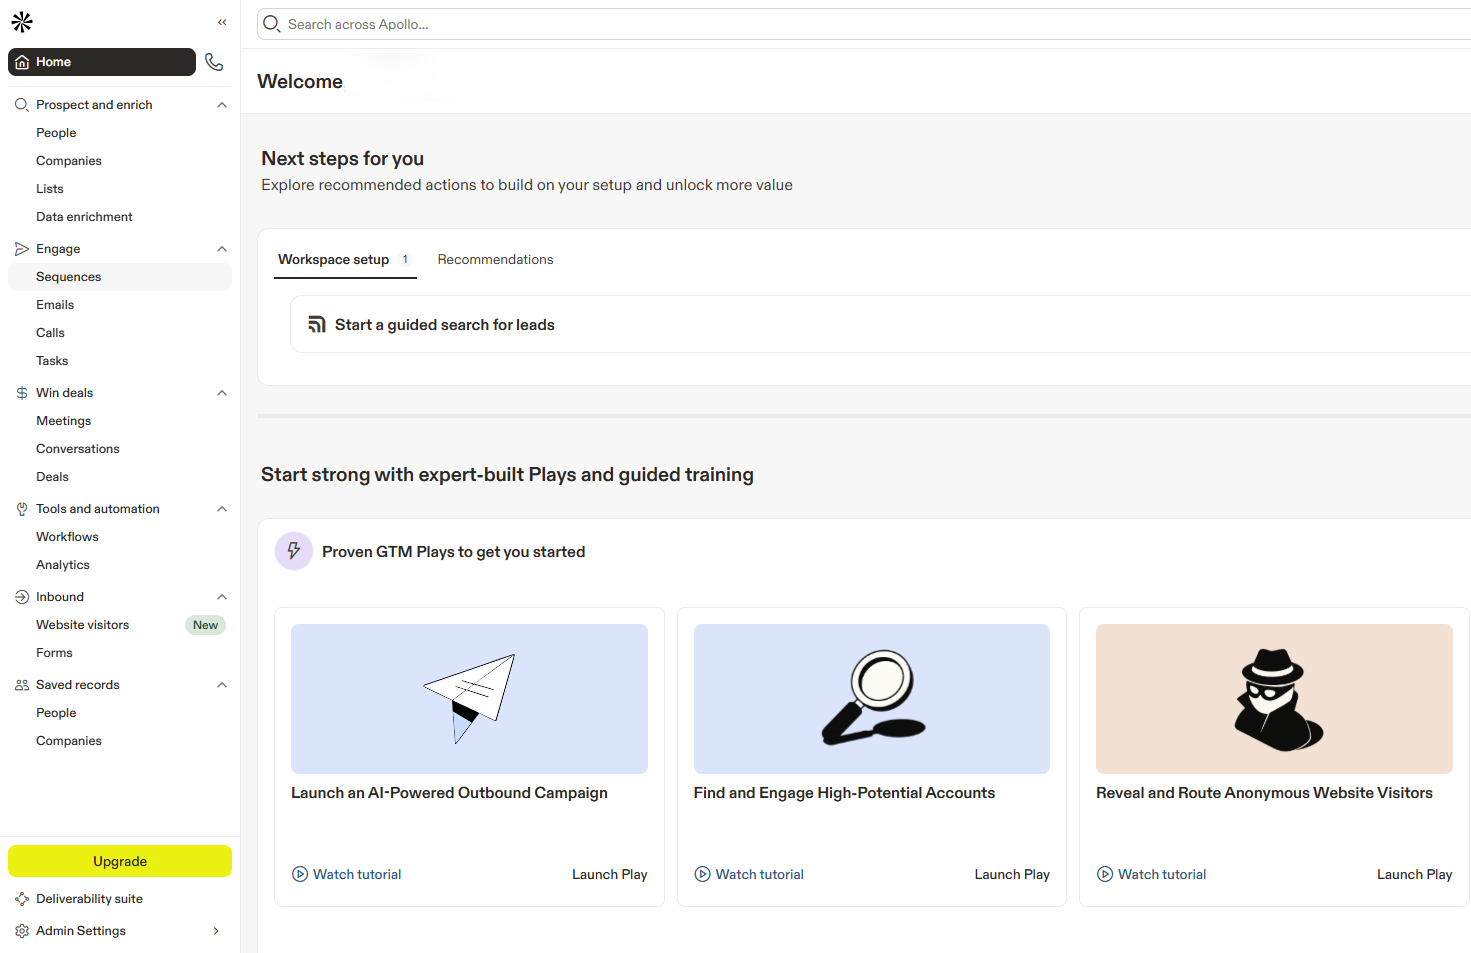Image resolution: width=1471 pixels, height=953 pixels.
Task: Click the yellow Upgrade button
Action: [120, 861]
